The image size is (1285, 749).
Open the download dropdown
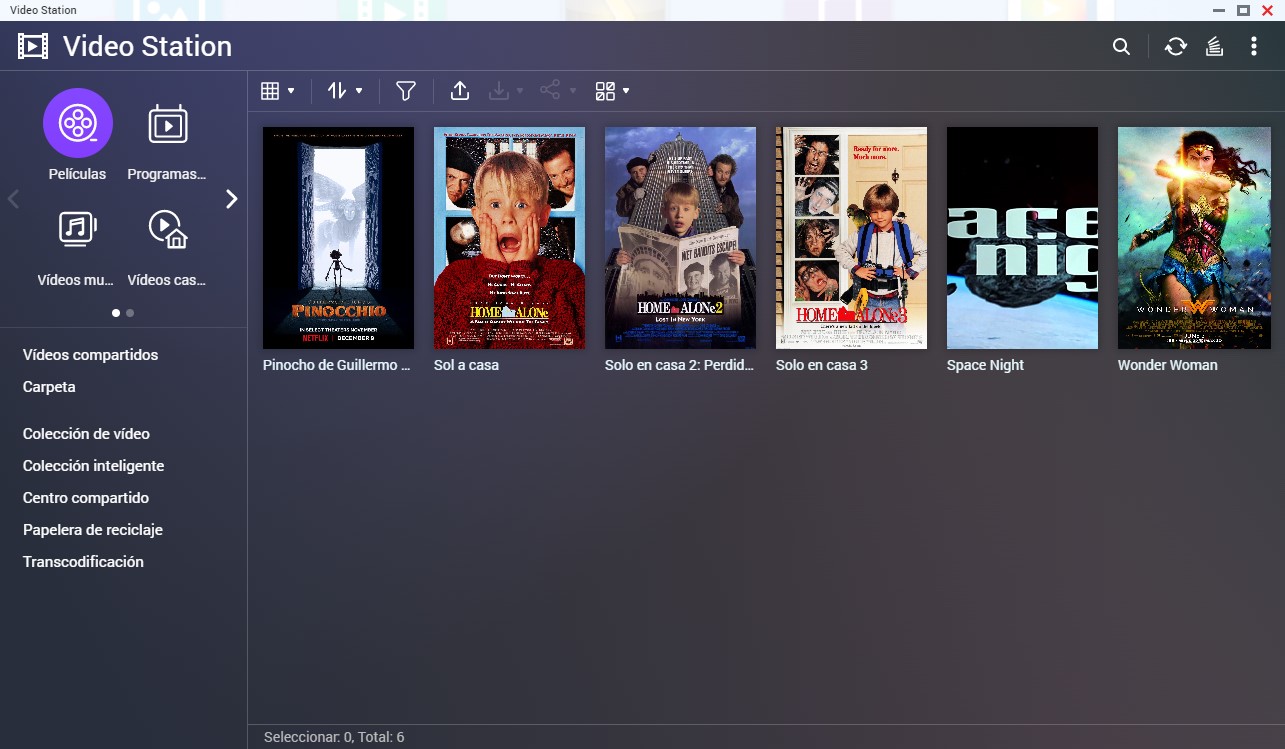pos(505,91)
